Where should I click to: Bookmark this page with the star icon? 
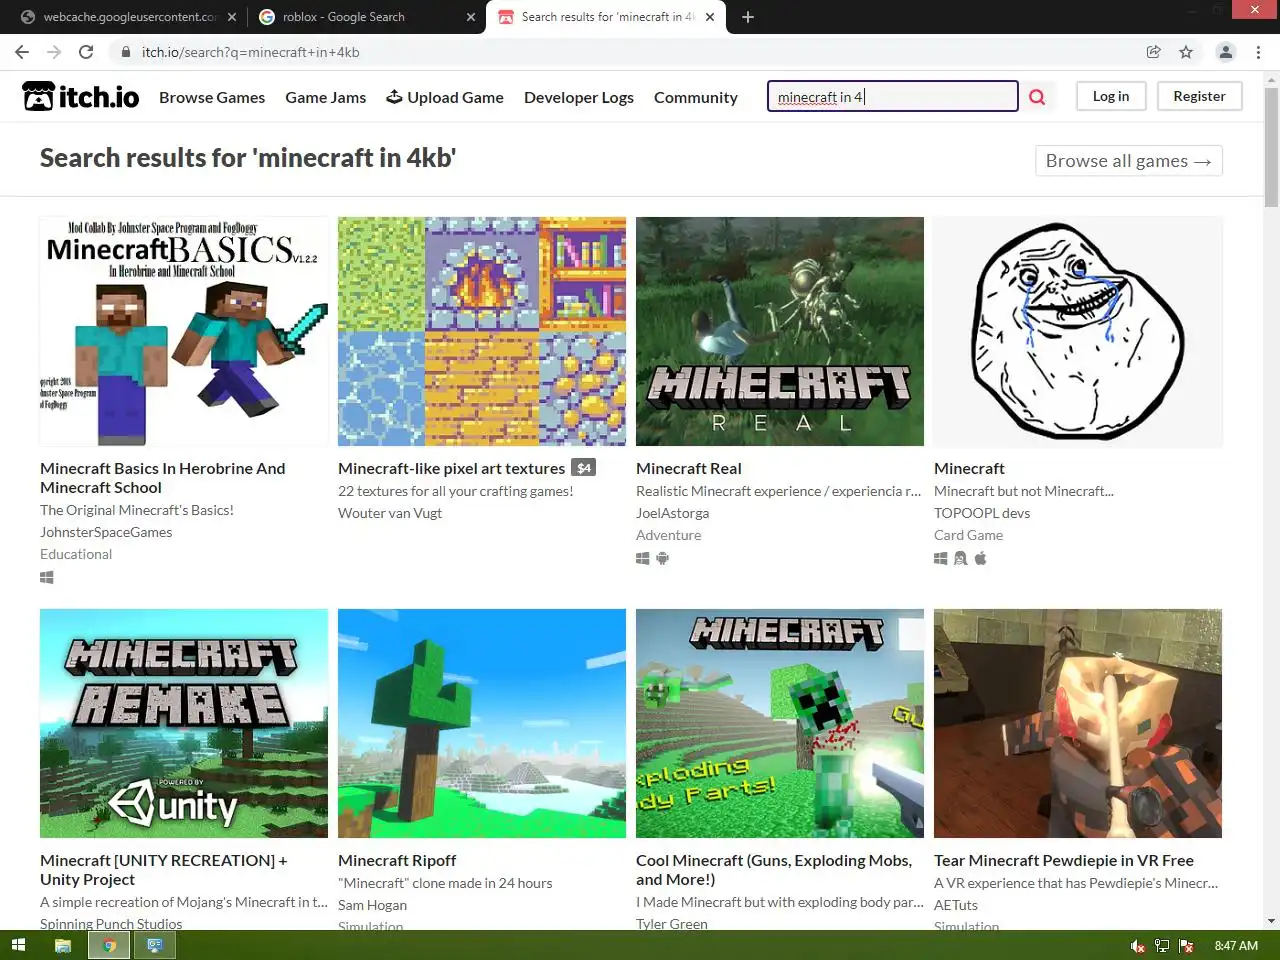tap(1186, 52)
